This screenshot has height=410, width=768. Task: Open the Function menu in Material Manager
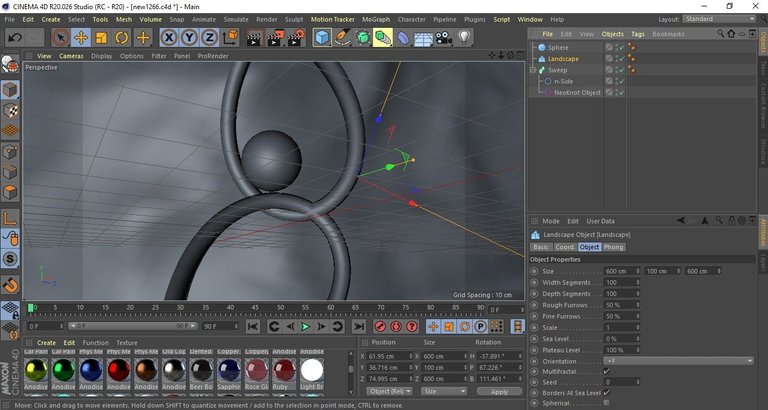click(x=96, y=343)
